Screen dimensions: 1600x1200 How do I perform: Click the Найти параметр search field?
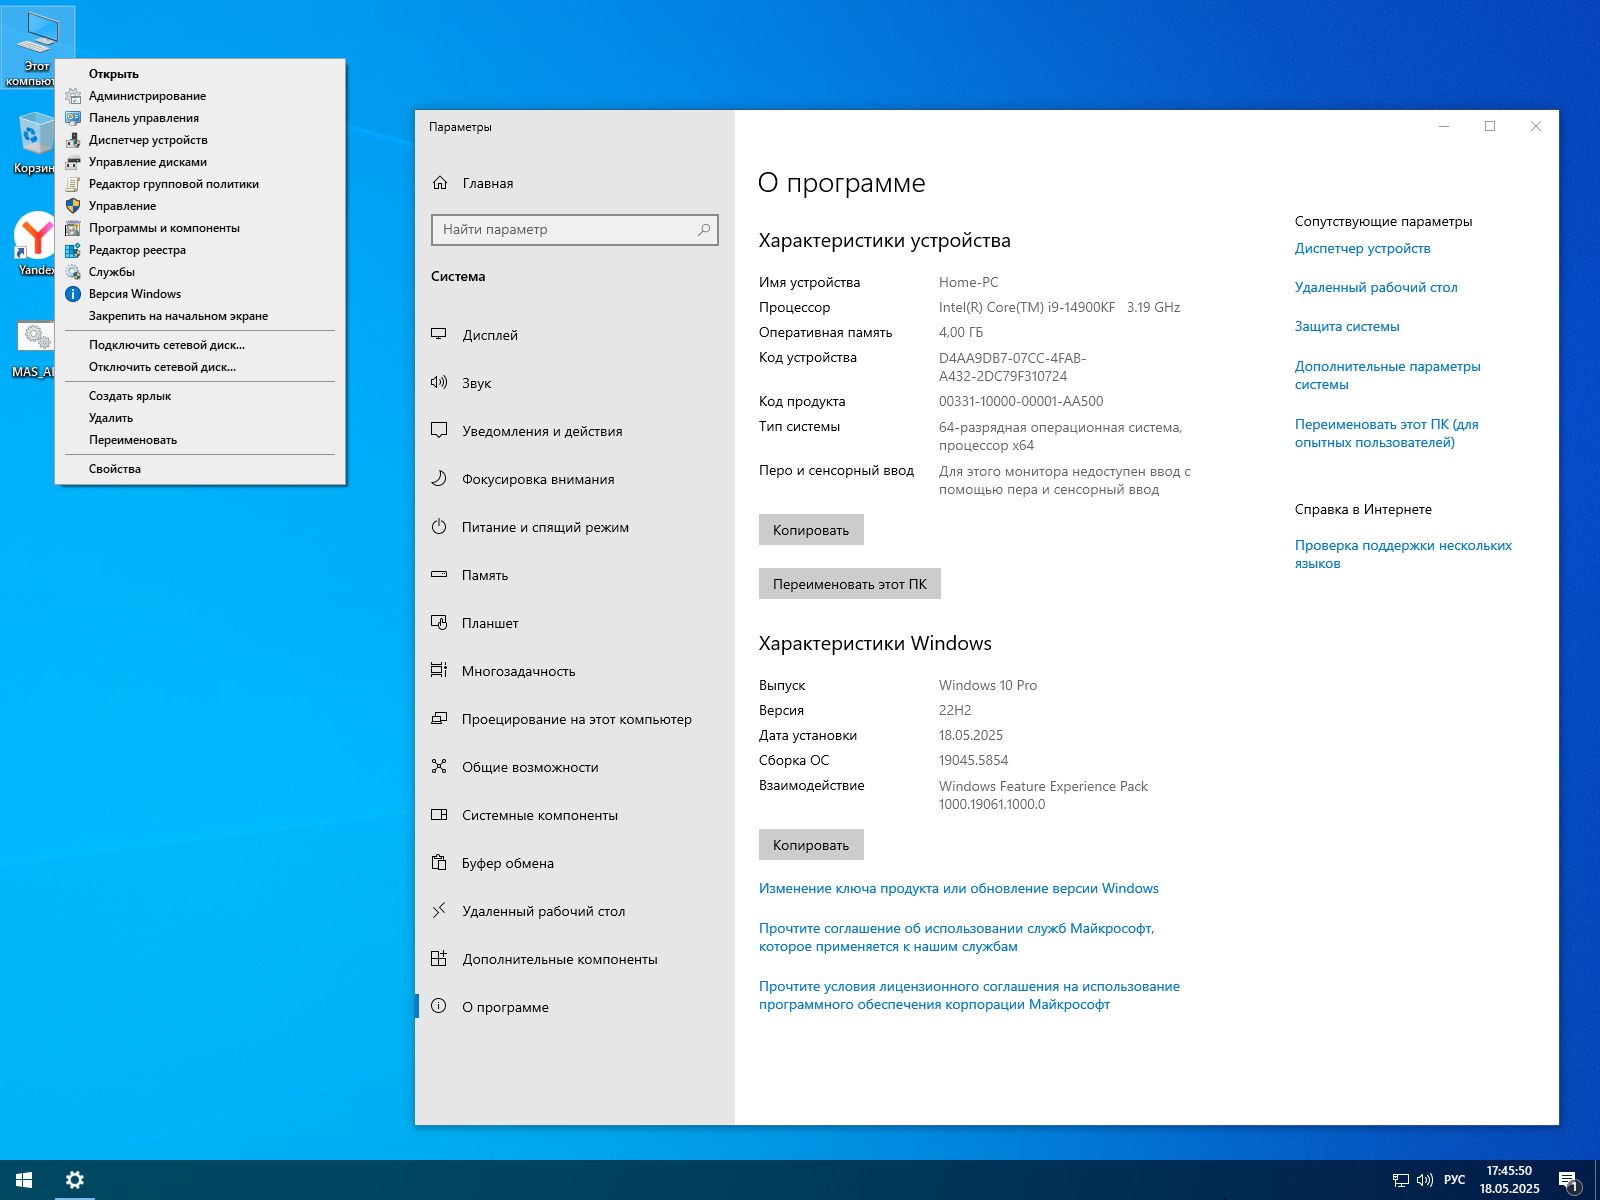click(x=575, y=229)
